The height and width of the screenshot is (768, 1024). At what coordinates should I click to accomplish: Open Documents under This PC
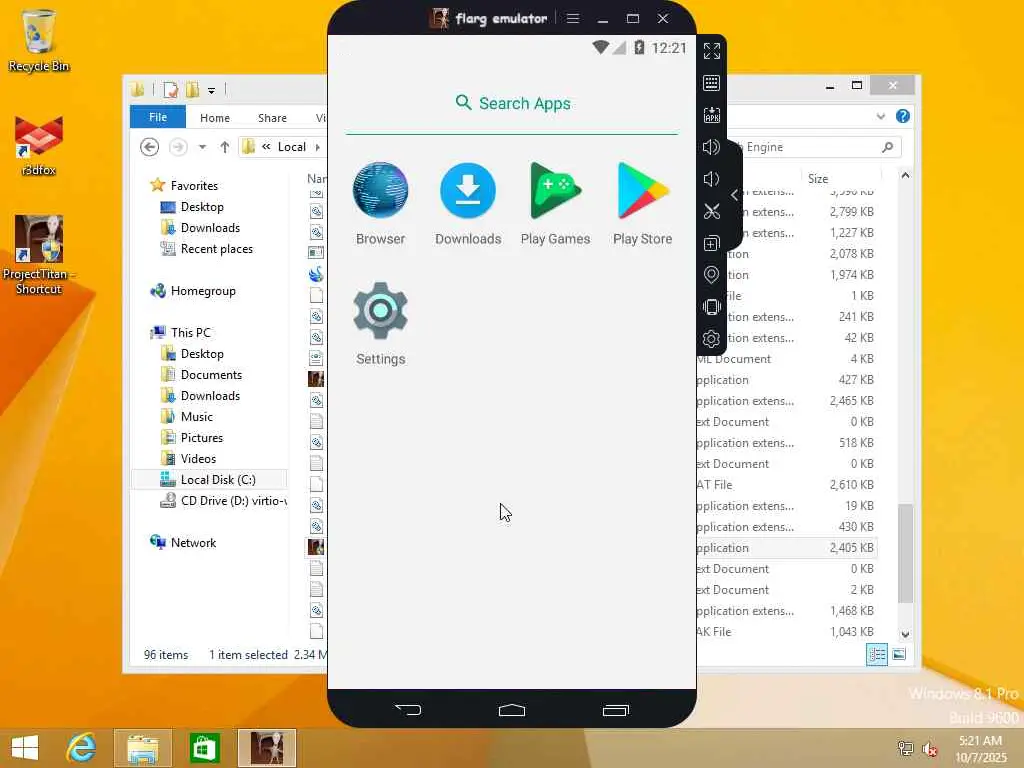211,374
